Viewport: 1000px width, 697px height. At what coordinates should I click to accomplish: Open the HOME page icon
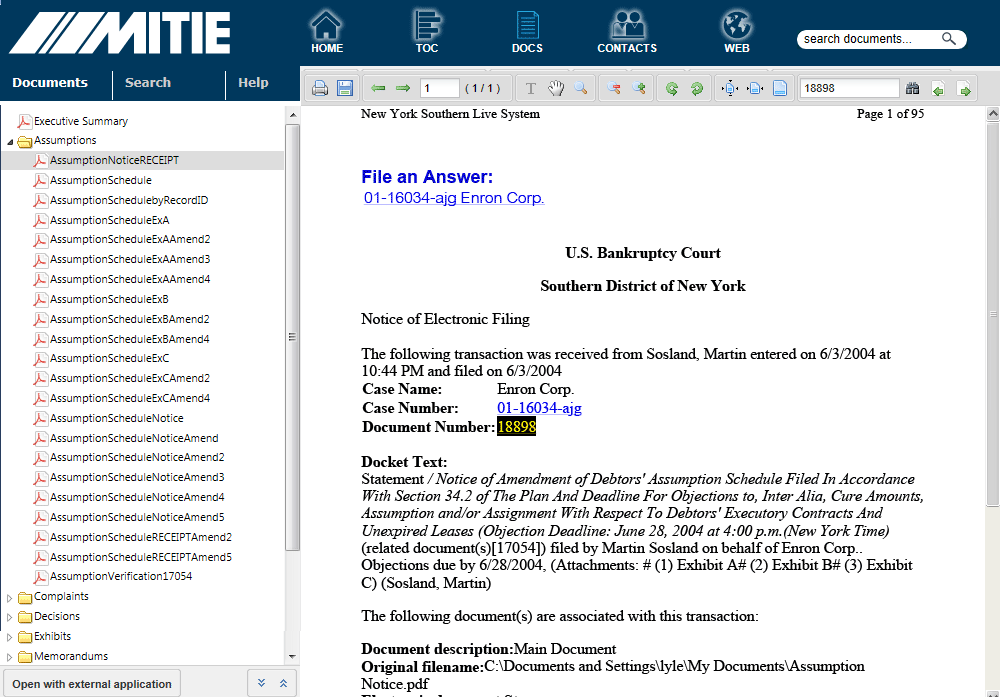click(x=327, y=31)
